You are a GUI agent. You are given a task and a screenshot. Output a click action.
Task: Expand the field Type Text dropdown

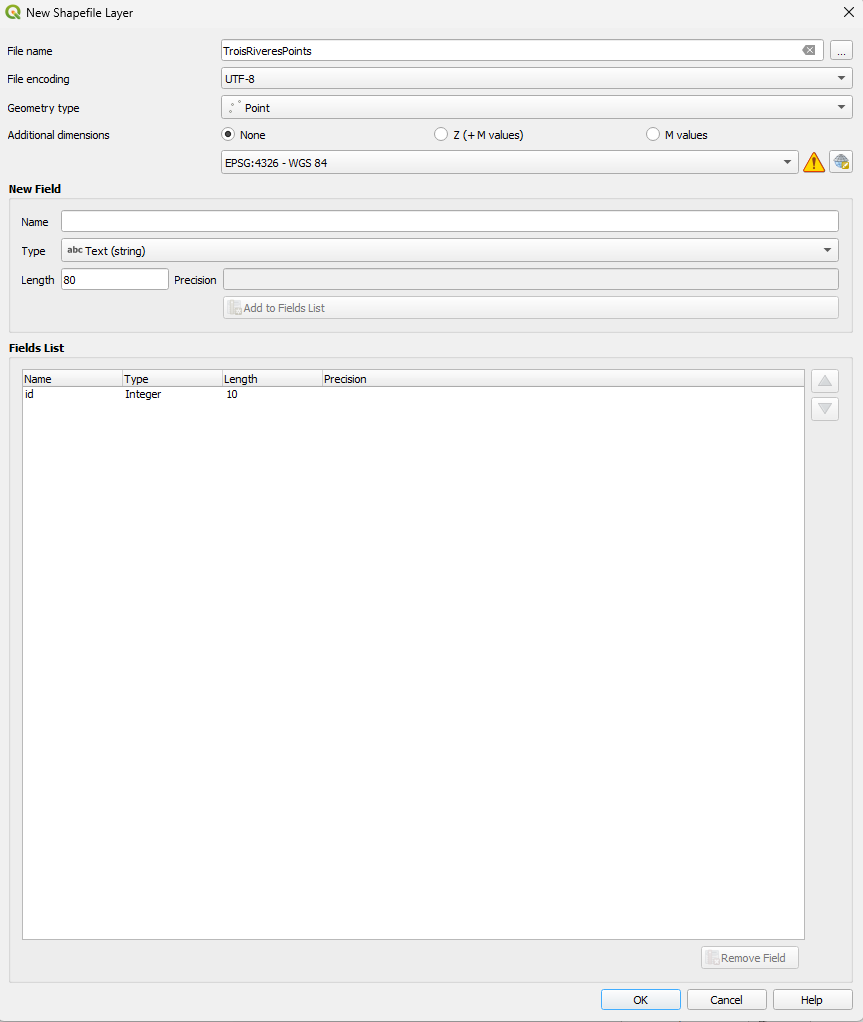coord(449,250)
